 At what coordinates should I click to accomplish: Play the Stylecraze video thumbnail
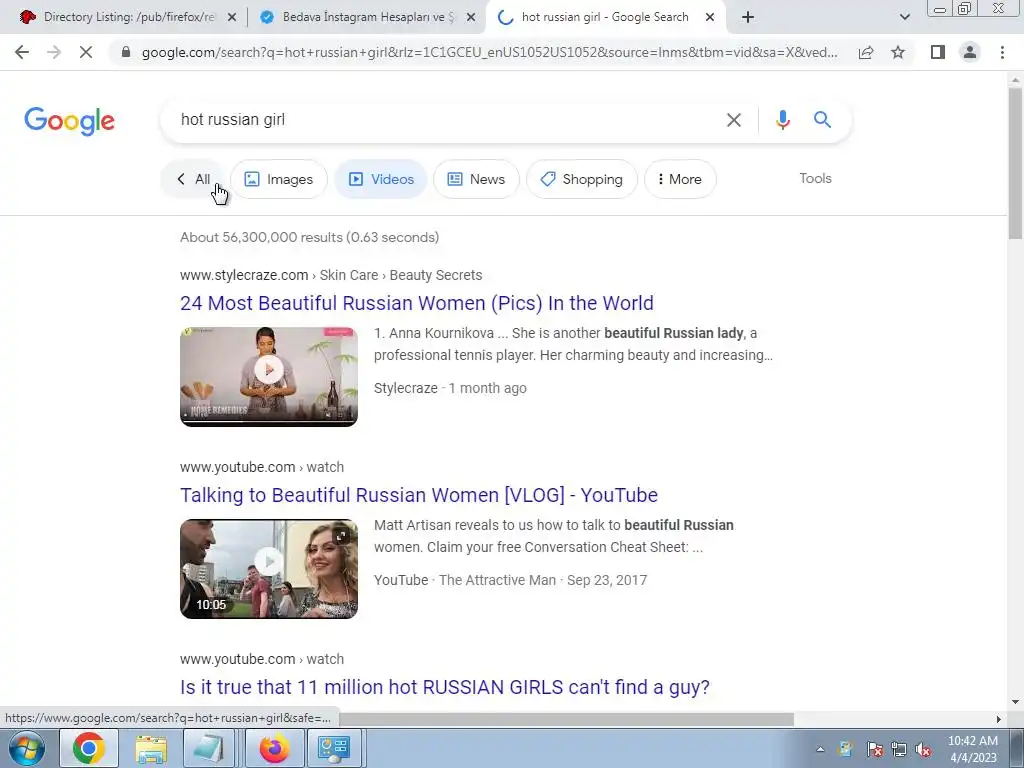click(x=269, y=377)
